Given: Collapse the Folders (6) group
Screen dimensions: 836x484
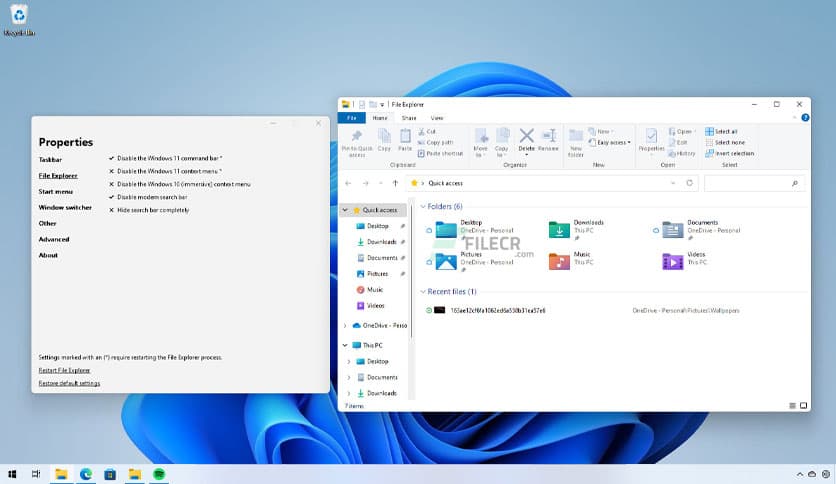Looking at the screenshot, I should [423, 206].
